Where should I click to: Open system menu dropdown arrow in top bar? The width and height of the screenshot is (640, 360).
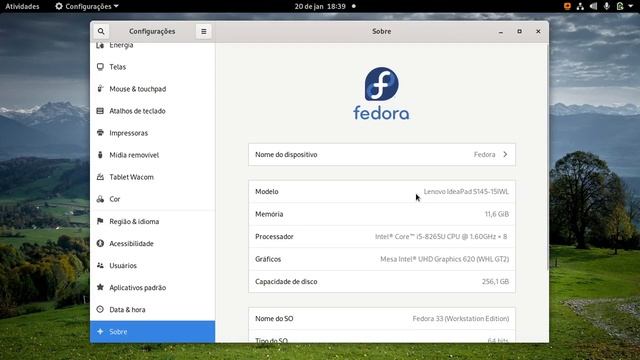[x=631, y=6]
